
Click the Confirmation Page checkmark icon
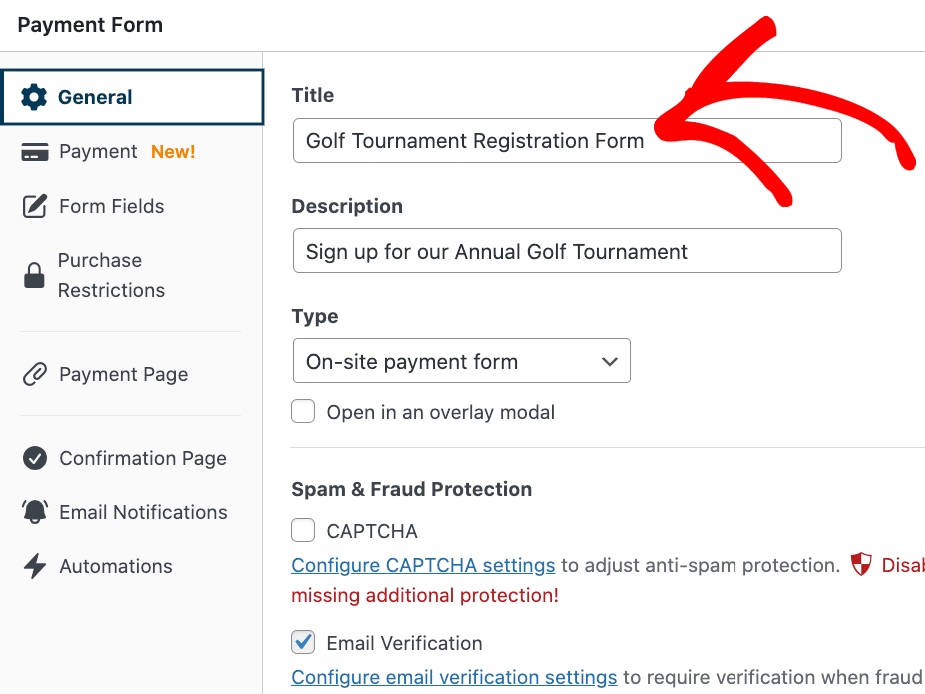point(35,459)
